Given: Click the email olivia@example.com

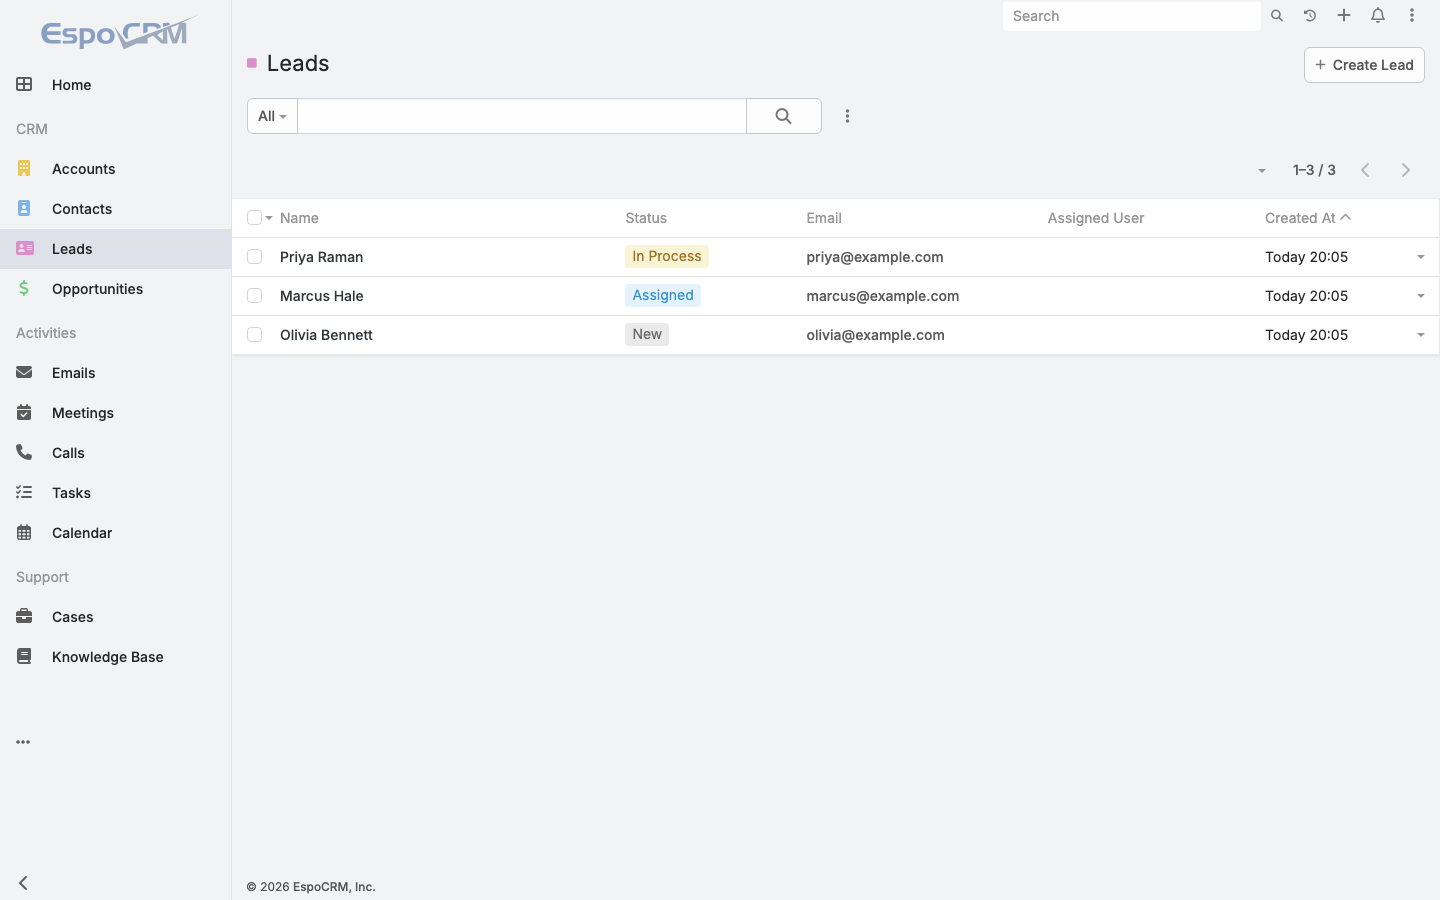Looking at the screenshot, I should (875, 335).
